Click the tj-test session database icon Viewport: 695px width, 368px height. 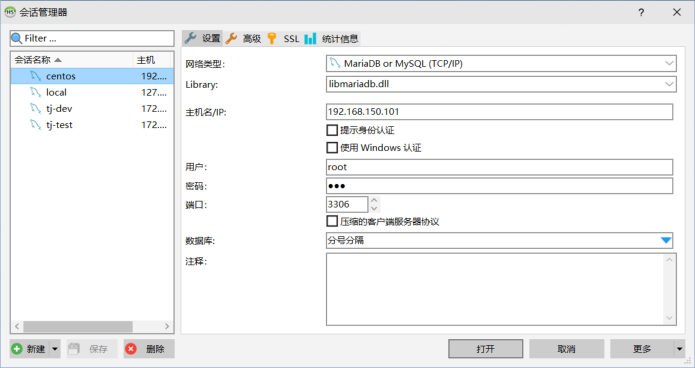pyautogui.click(x=35, y=125)
